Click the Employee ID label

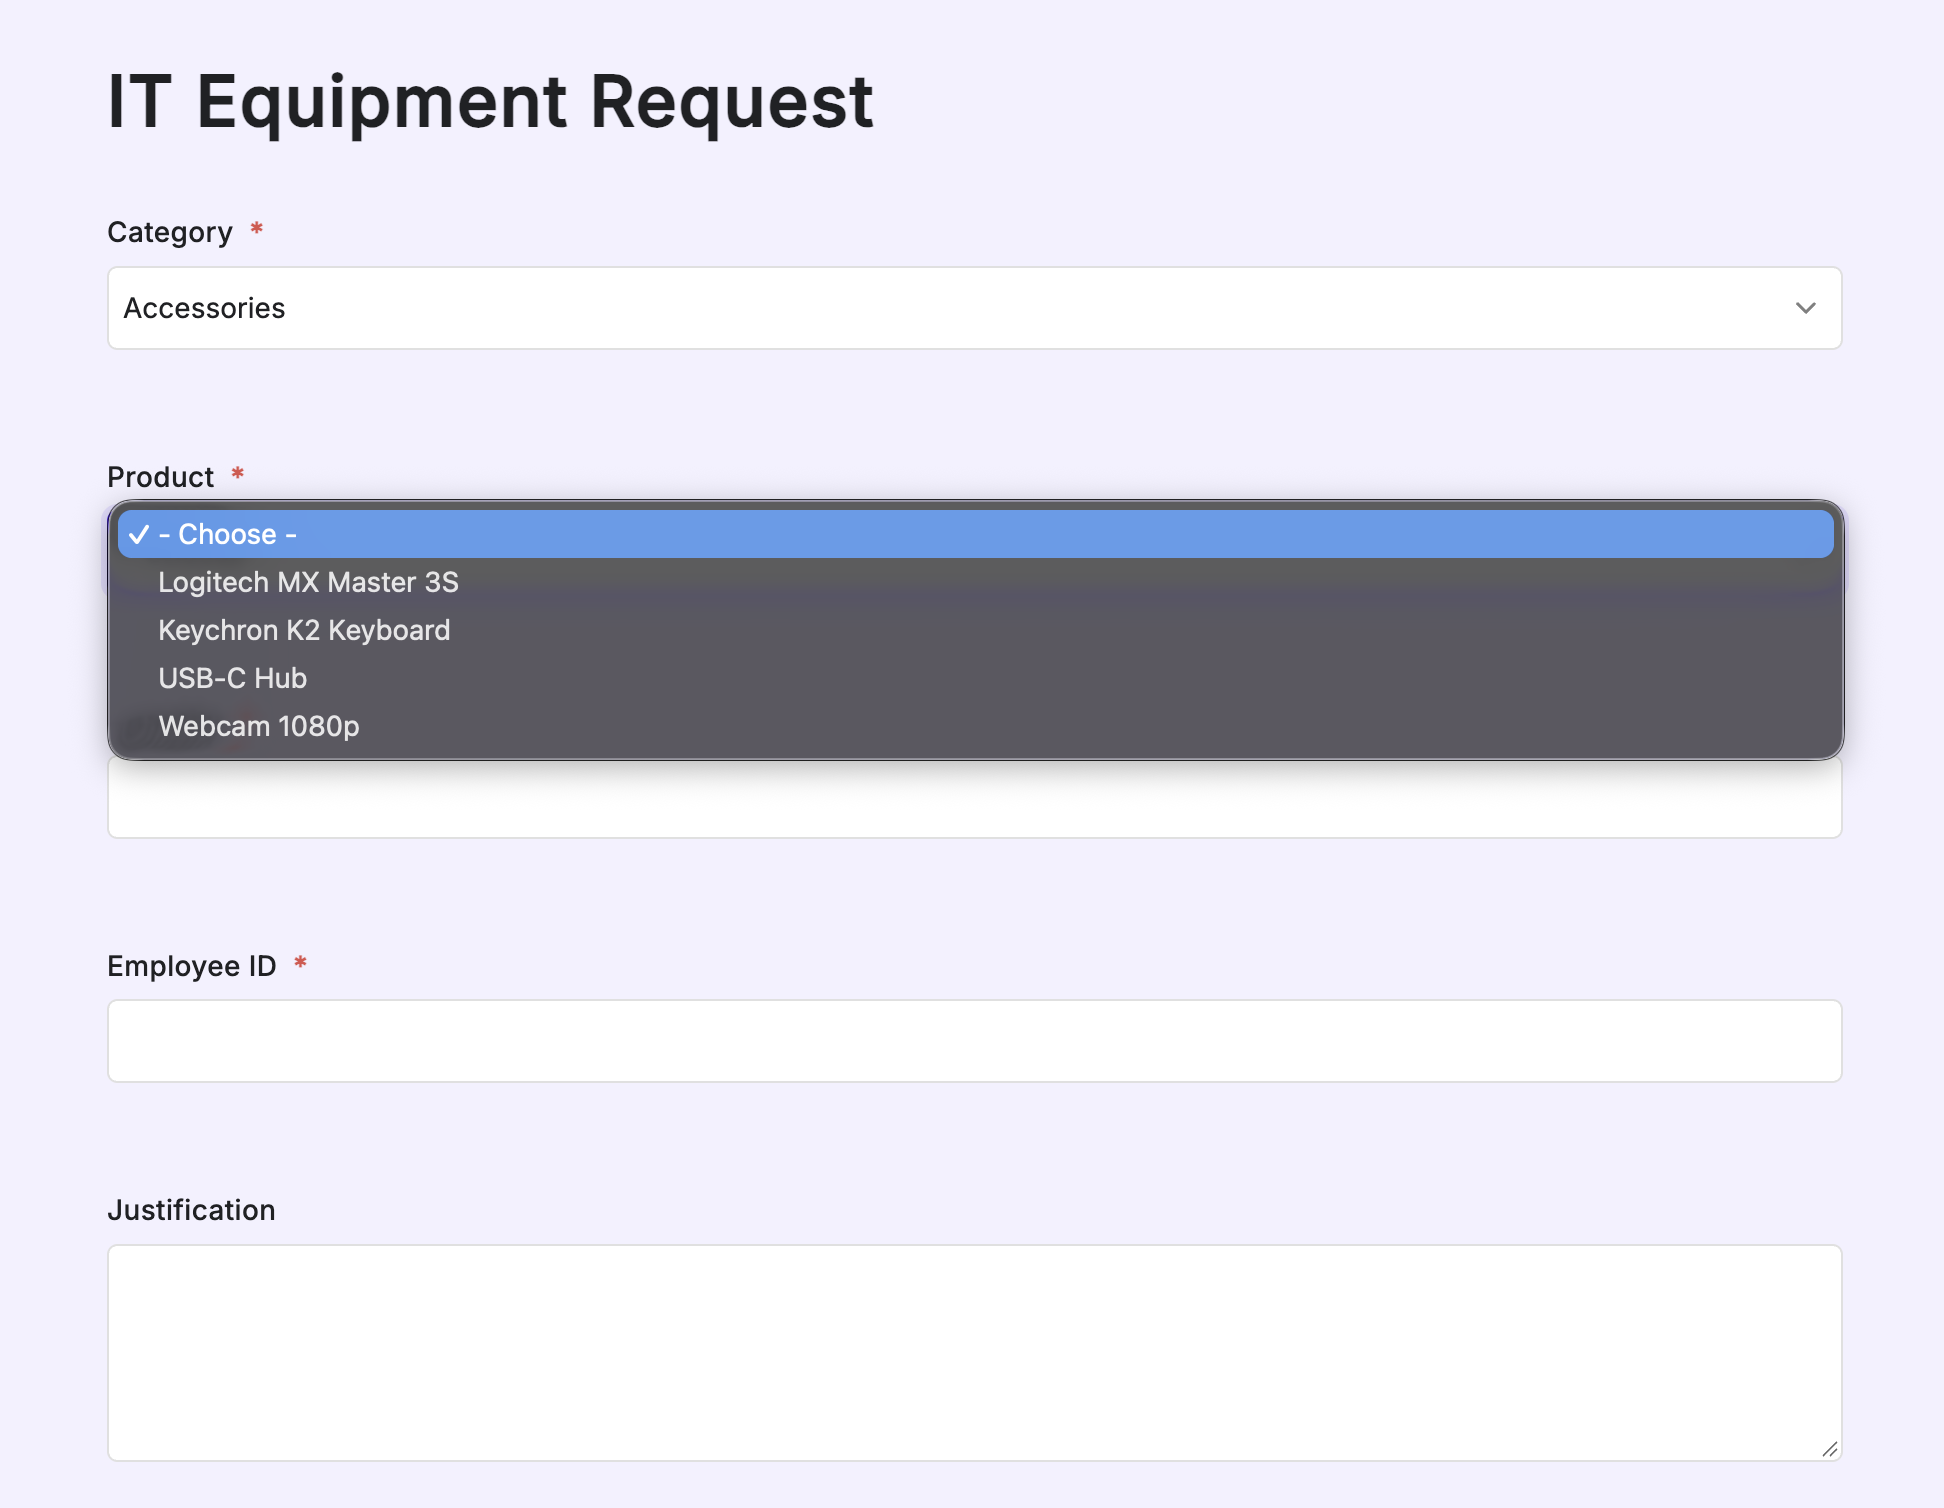(191, 966)
